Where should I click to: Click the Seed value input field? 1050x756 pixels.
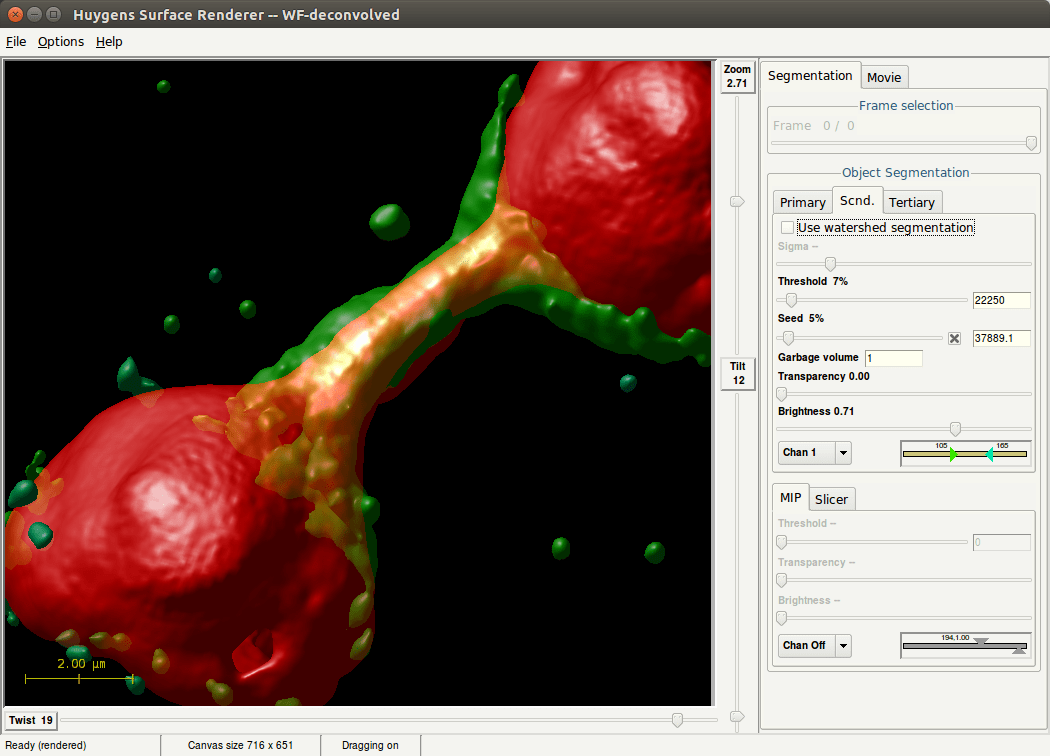coord(1001,338)
